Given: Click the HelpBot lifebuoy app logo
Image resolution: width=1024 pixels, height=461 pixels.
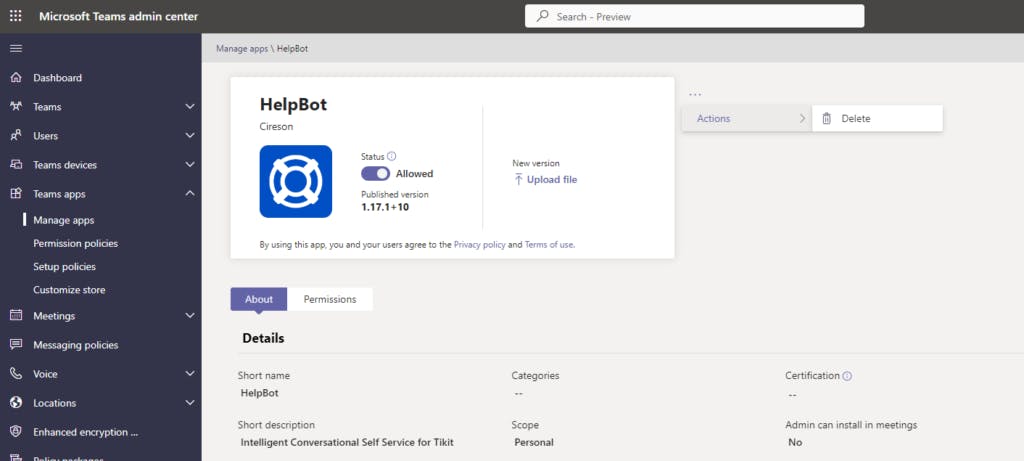Looking at the screenshot, I should 295,181.
